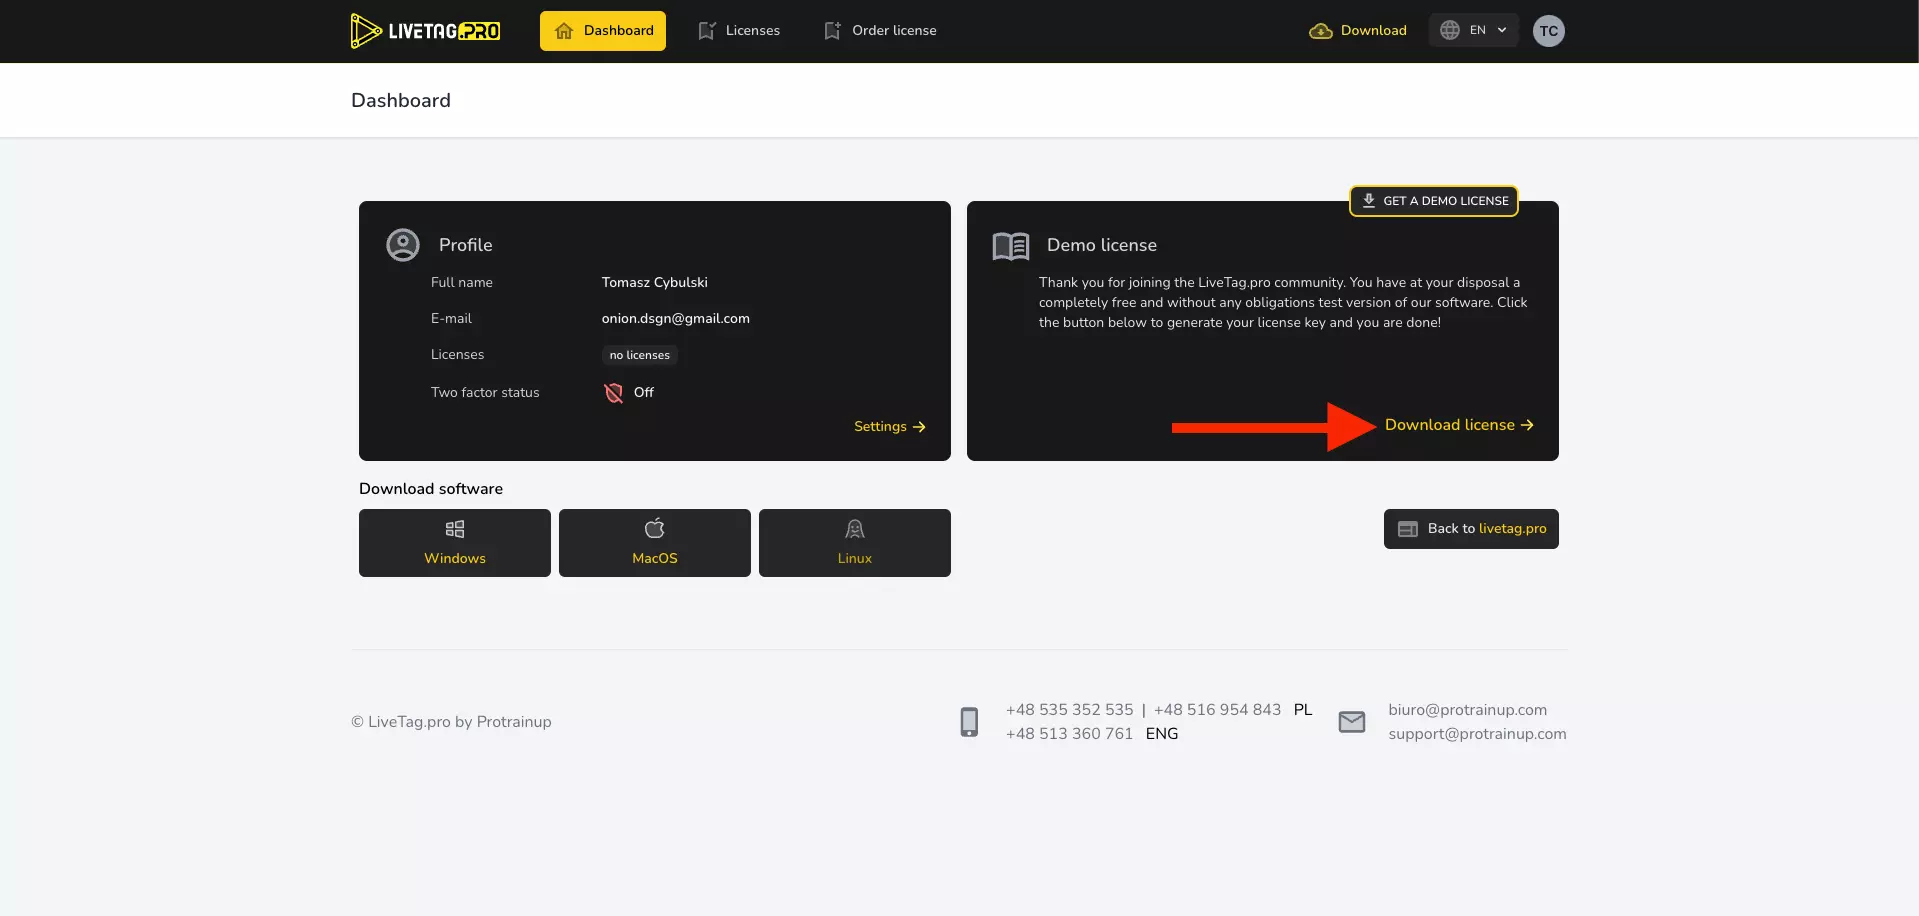This screenshot has height=916, width=1919.
Task: Download the Linux software
Action: pos(855,543)
